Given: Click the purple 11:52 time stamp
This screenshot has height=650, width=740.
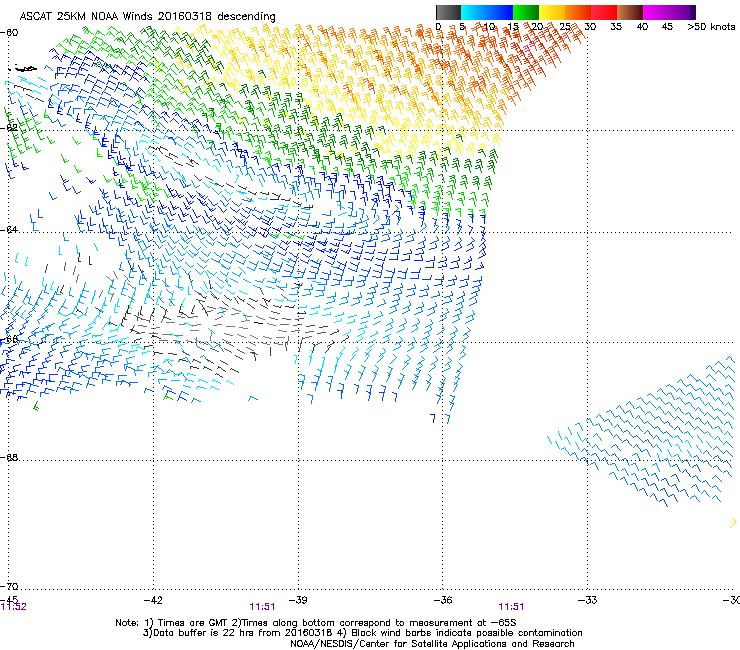Looking at the screenshot, I should click(x=14, y=607).
